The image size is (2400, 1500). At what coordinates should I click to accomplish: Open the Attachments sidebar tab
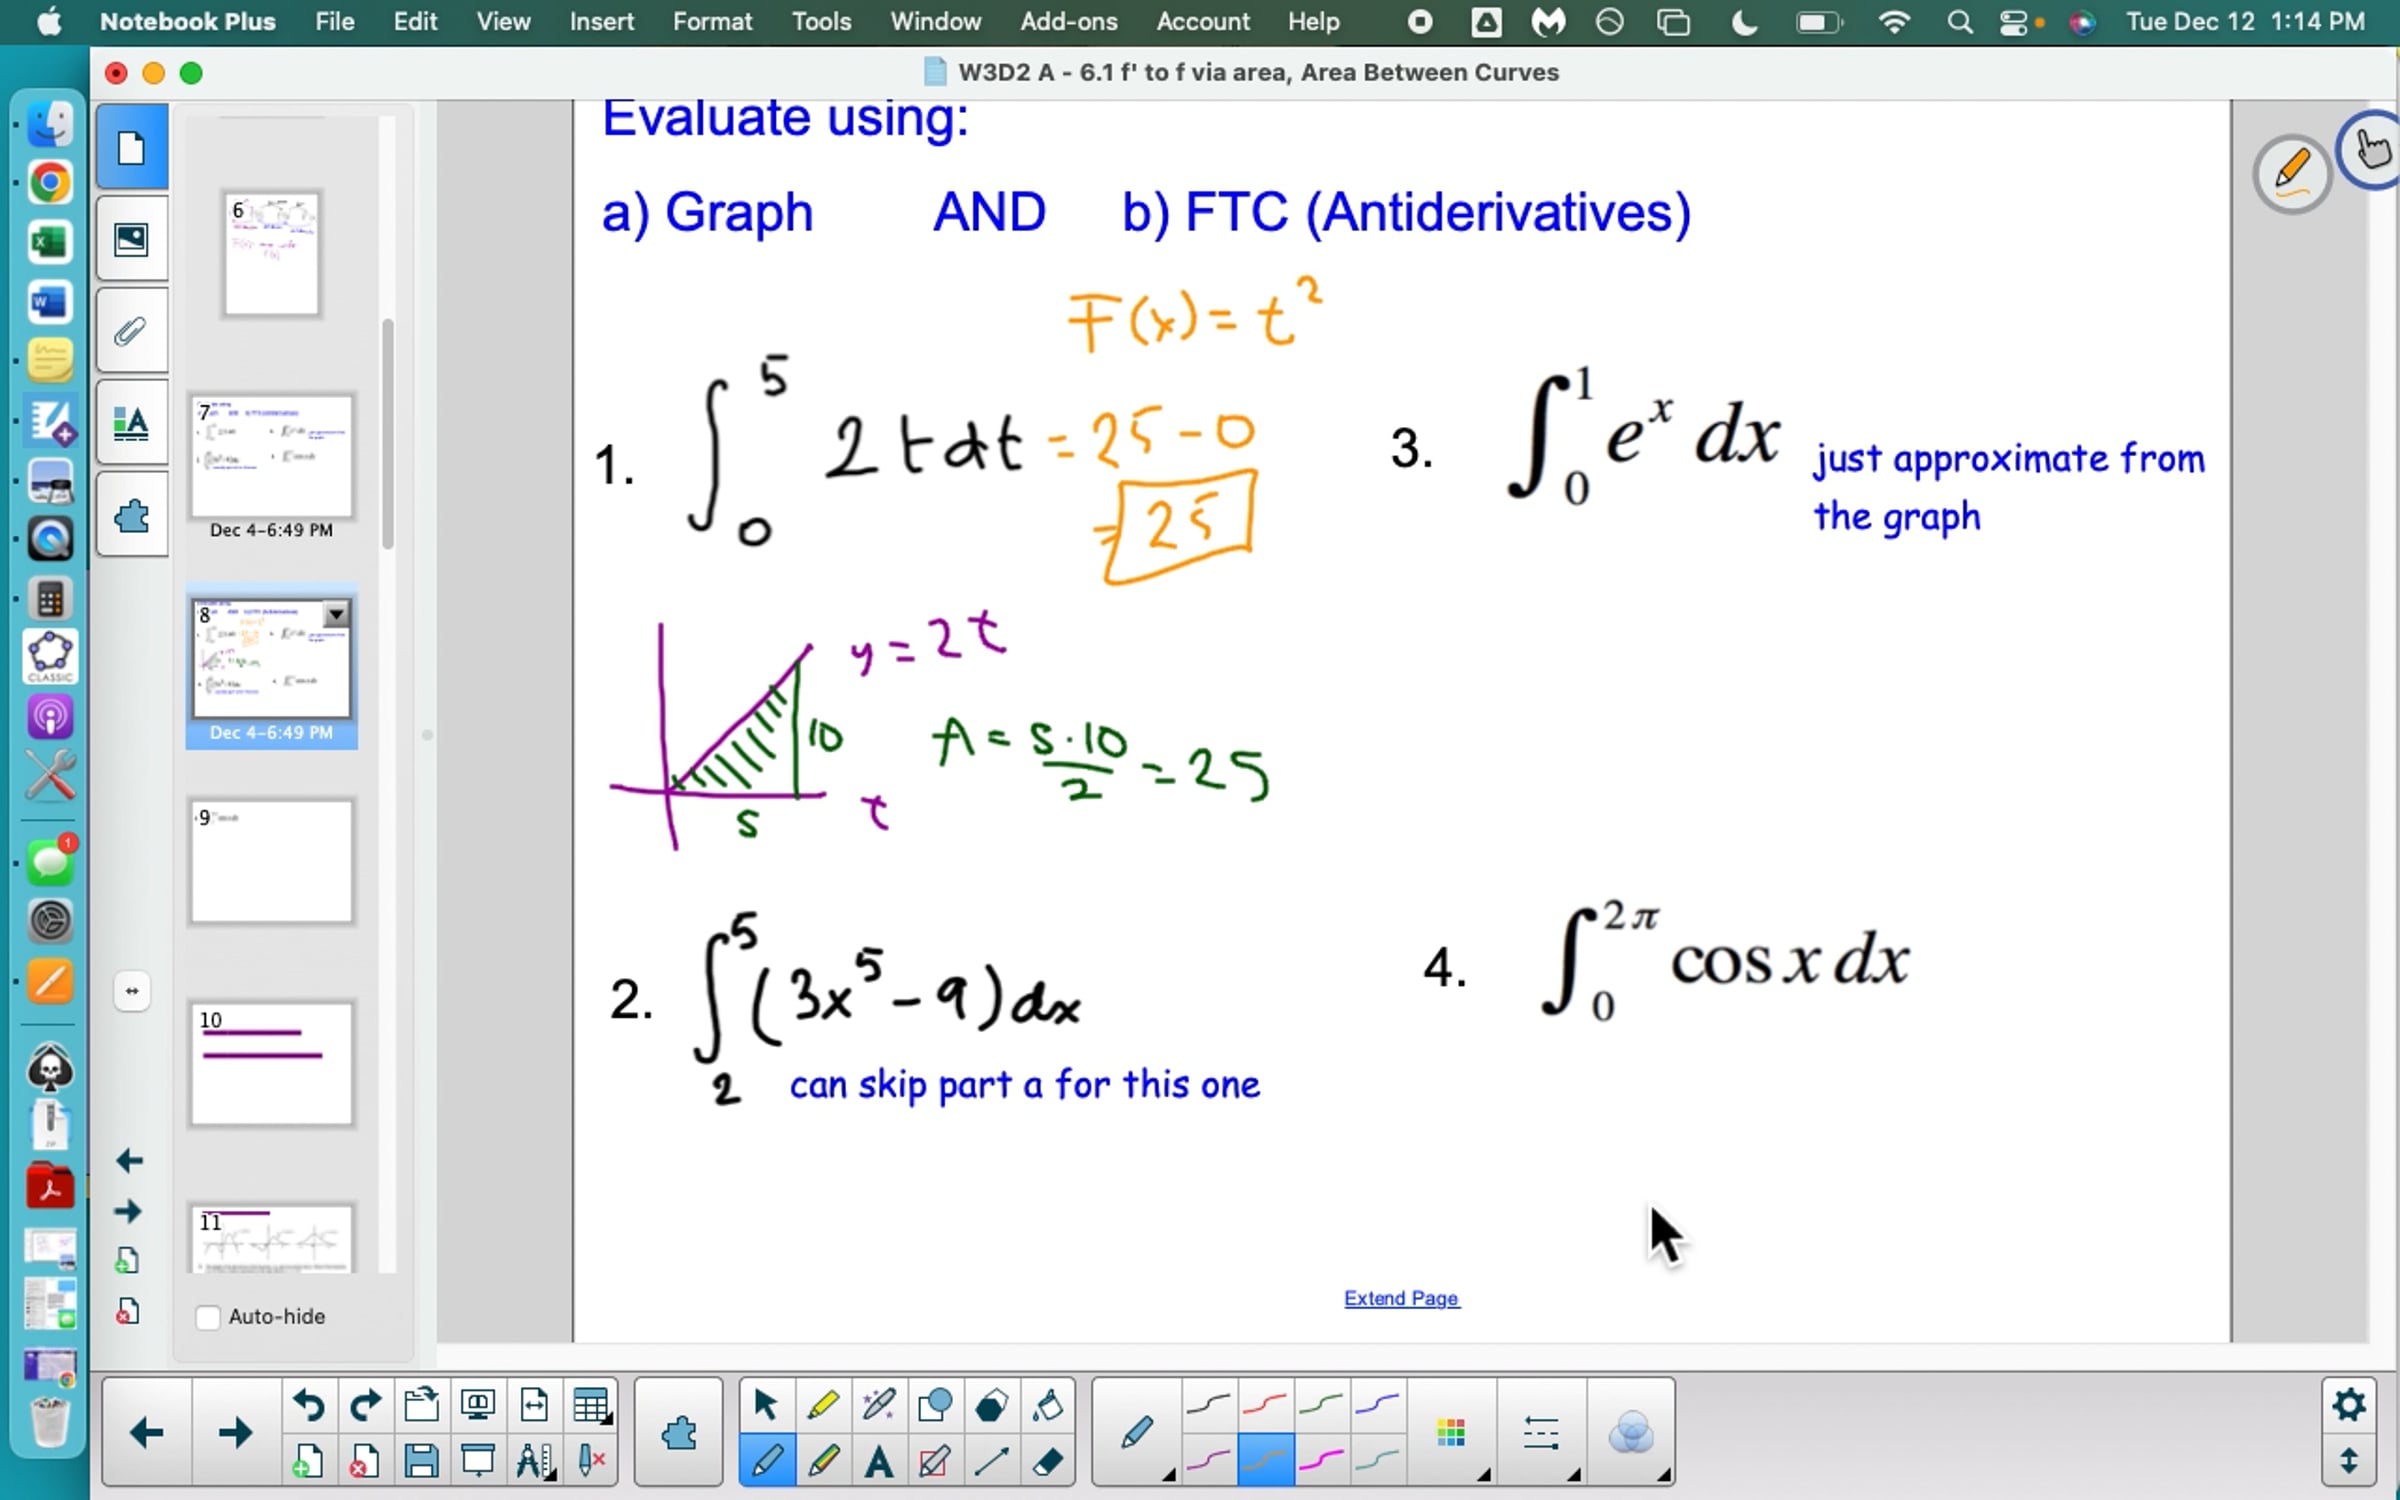coord(131,331)
